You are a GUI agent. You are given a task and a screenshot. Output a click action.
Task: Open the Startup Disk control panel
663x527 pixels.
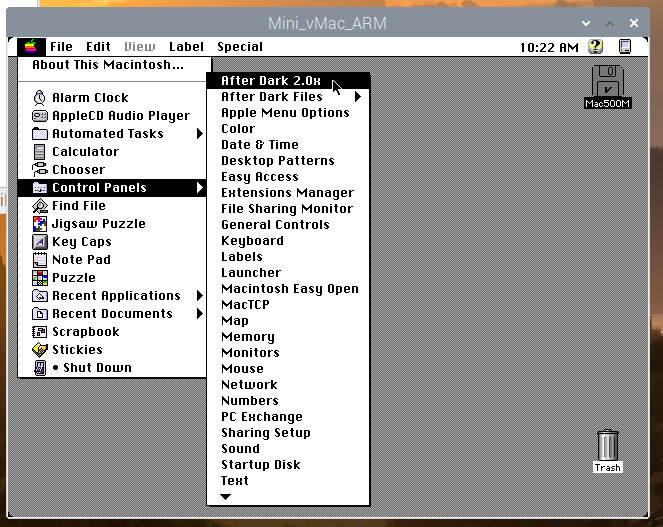click(288, 465)
